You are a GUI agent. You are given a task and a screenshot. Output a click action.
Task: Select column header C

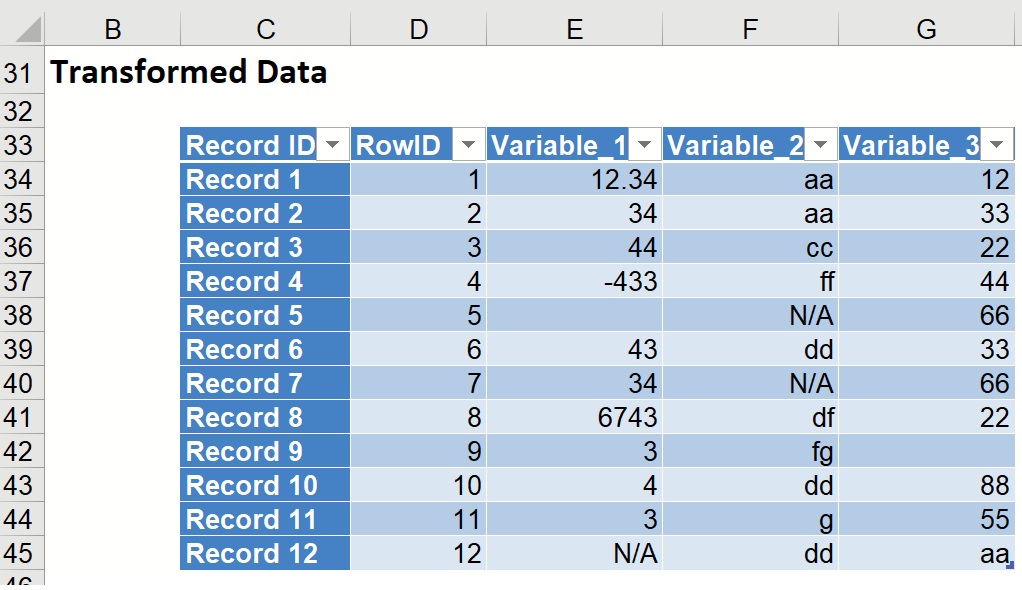point(264,29)
